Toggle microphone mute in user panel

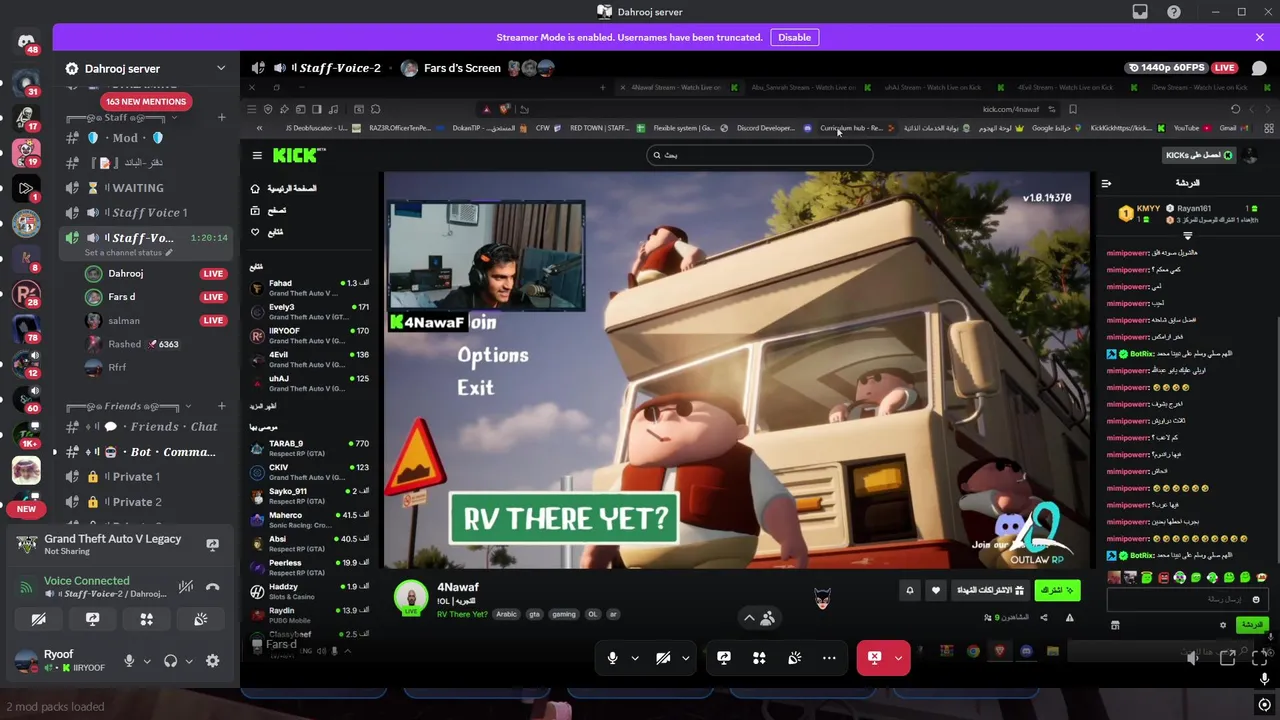129,661
